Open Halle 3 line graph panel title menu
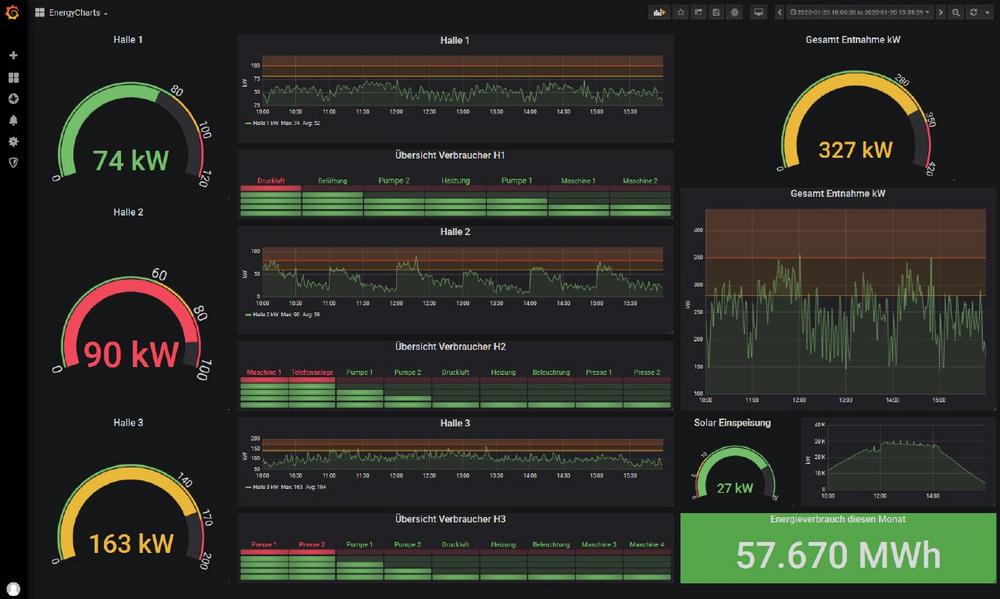Image resolution: width=1000 pixels, height=599 pixels. [x=455, y=423]
